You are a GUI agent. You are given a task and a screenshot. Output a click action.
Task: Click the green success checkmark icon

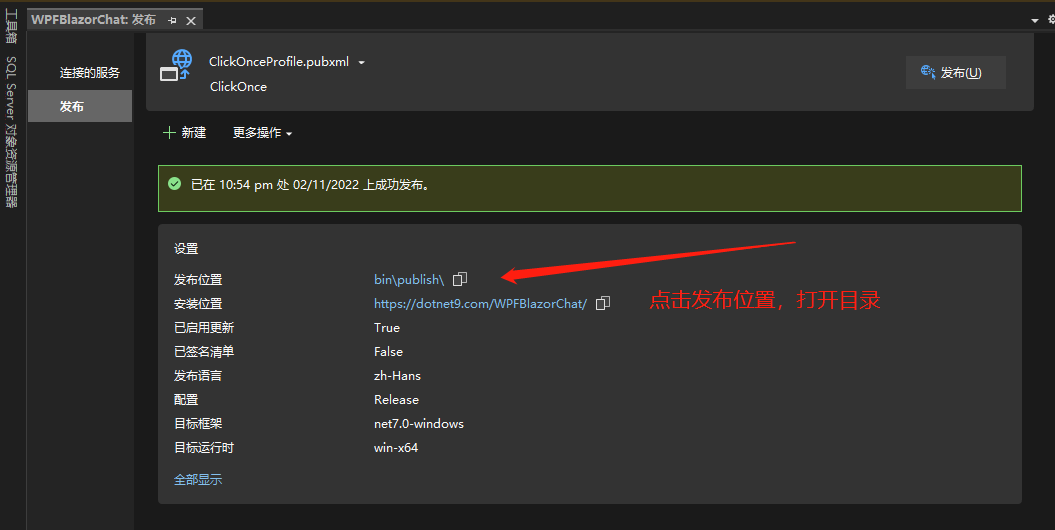[174, 184]
